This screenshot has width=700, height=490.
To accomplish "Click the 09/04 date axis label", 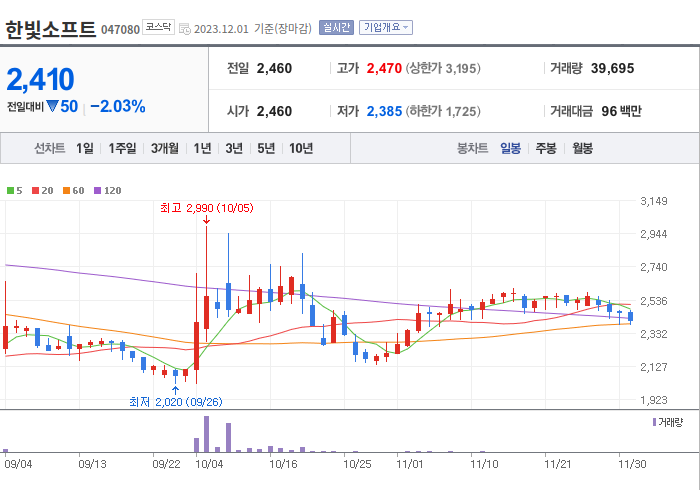I will coord(18,464).
